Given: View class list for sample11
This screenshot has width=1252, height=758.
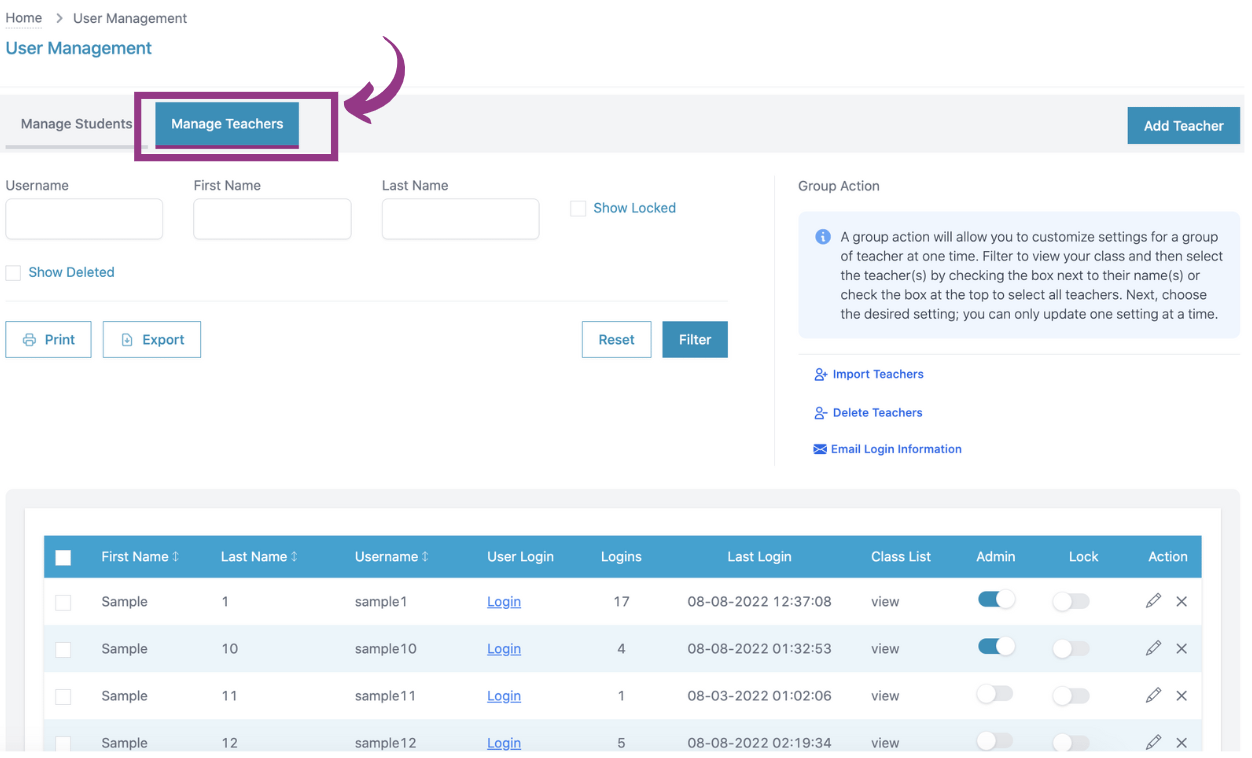Looking at the screenshot, I should click(x=885, y=695).
